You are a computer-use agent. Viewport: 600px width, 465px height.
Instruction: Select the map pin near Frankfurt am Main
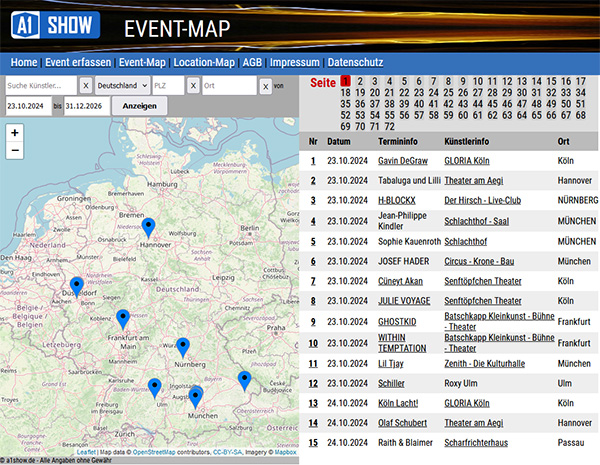[123, 320]
